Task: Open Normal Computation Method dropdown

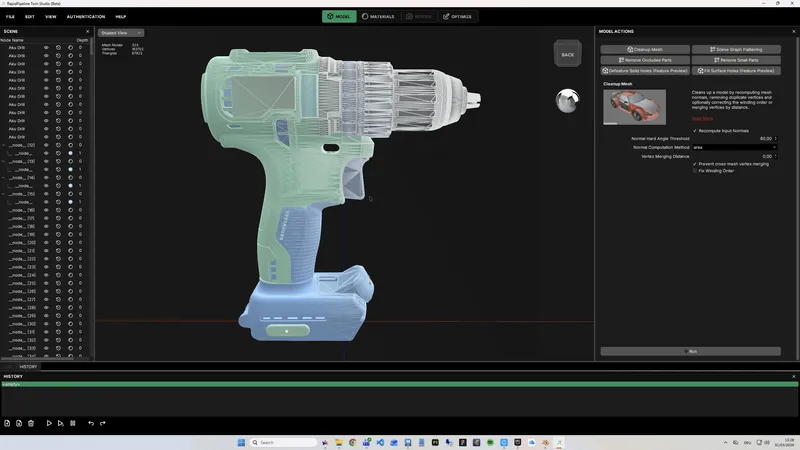Action: point(733,147)
